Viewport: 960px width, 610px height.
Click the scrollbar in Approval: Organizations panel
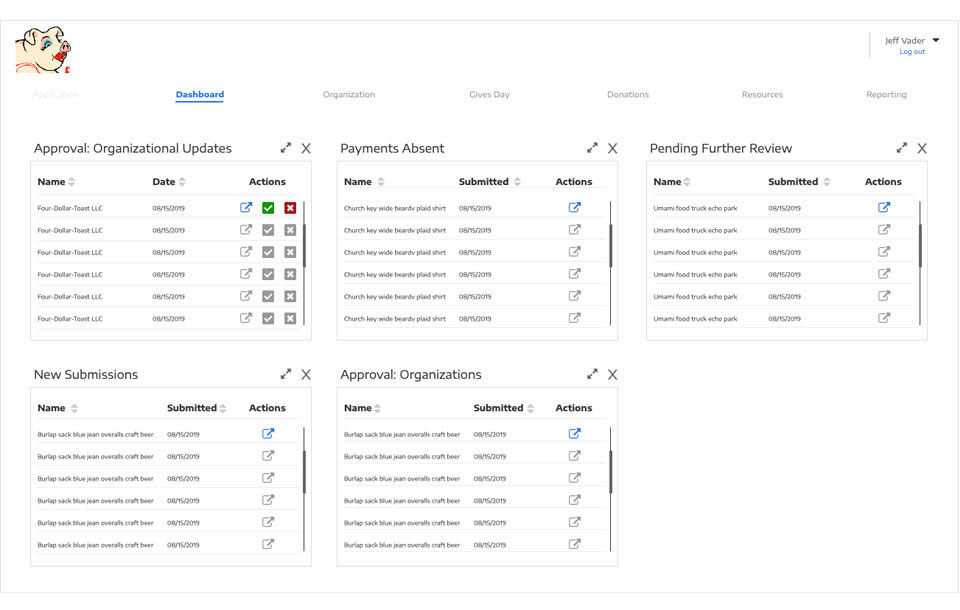[610, 470]
